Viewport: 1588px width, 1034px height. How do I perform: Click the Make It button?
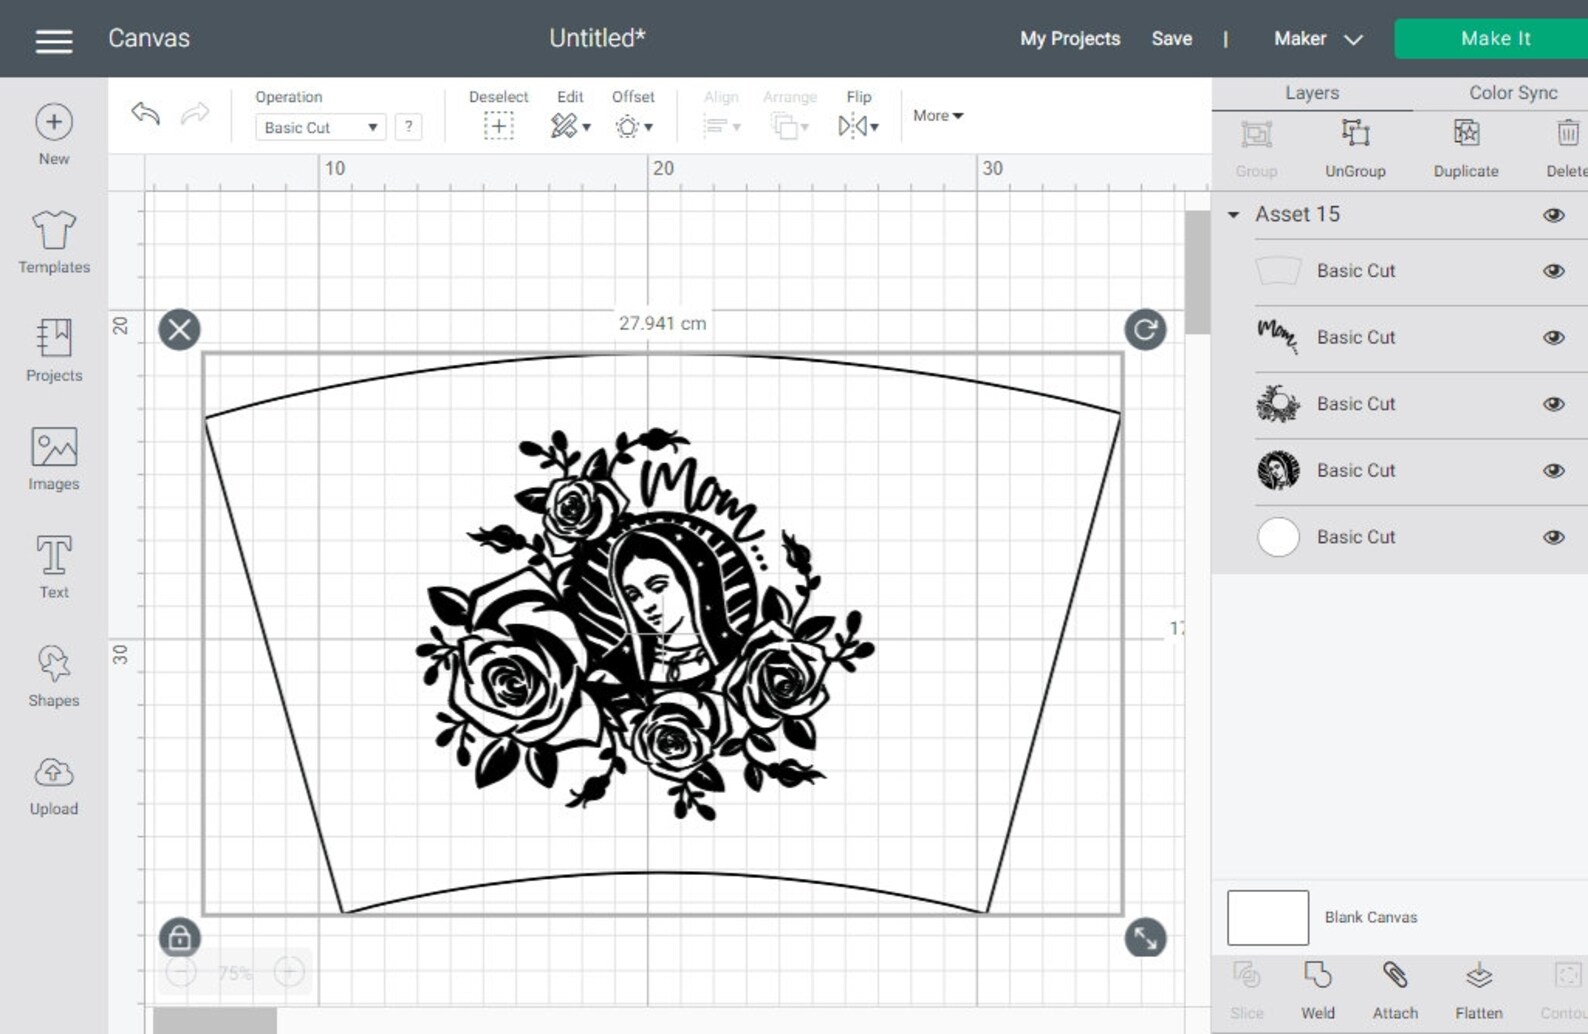pos(1494,39)
